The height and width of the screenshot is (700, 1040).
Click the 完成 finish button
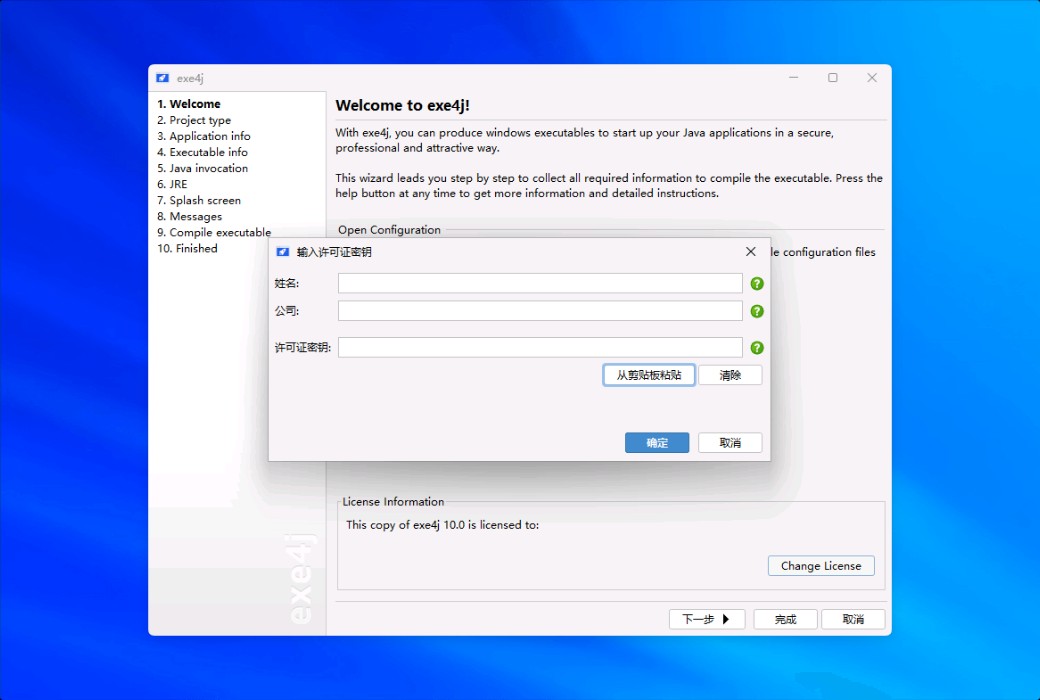pyautogui.click(x=785, y=619)
